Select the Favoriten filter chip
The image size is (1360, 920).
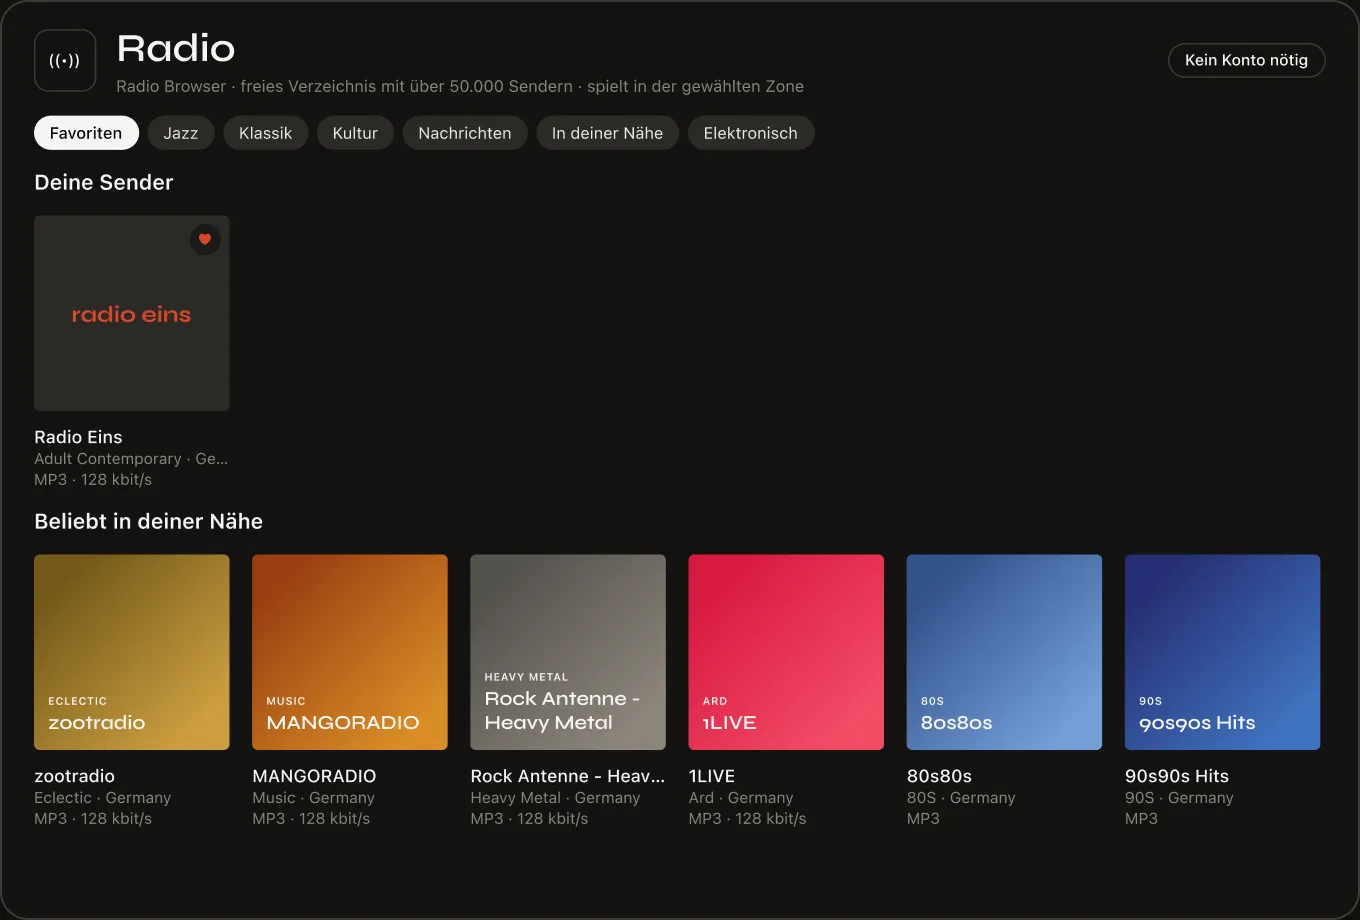[86, 133]
